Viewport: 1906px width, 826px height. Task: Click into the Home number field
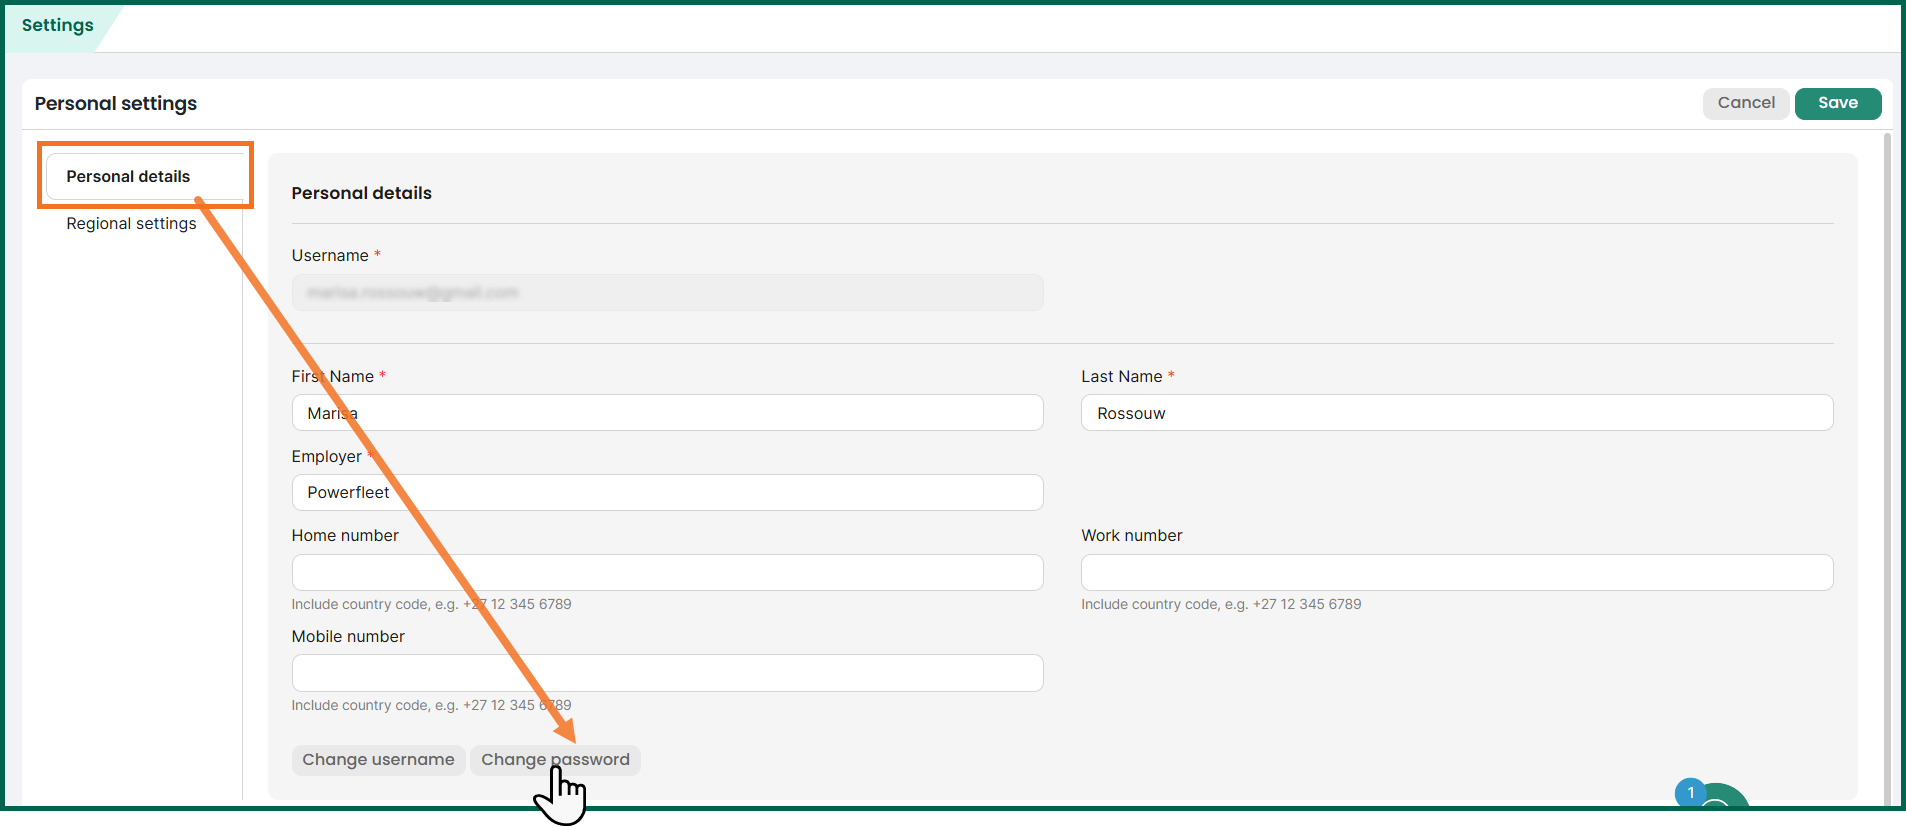tap(667, 573)
